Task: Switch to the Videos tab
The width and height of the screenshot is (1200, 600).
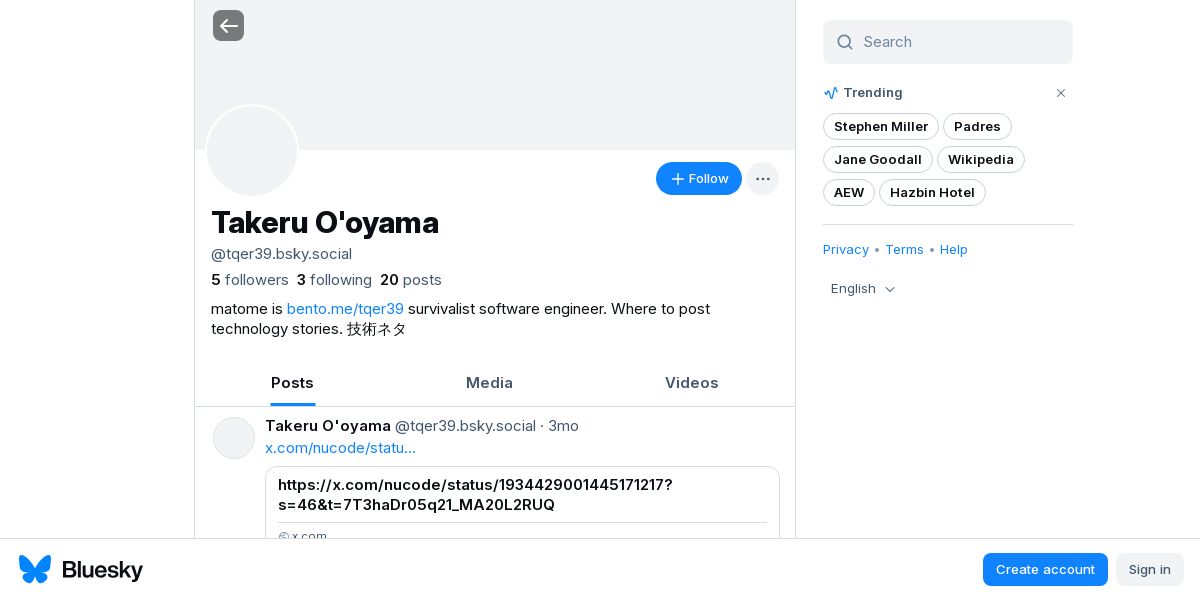Action: coord(691,383)
